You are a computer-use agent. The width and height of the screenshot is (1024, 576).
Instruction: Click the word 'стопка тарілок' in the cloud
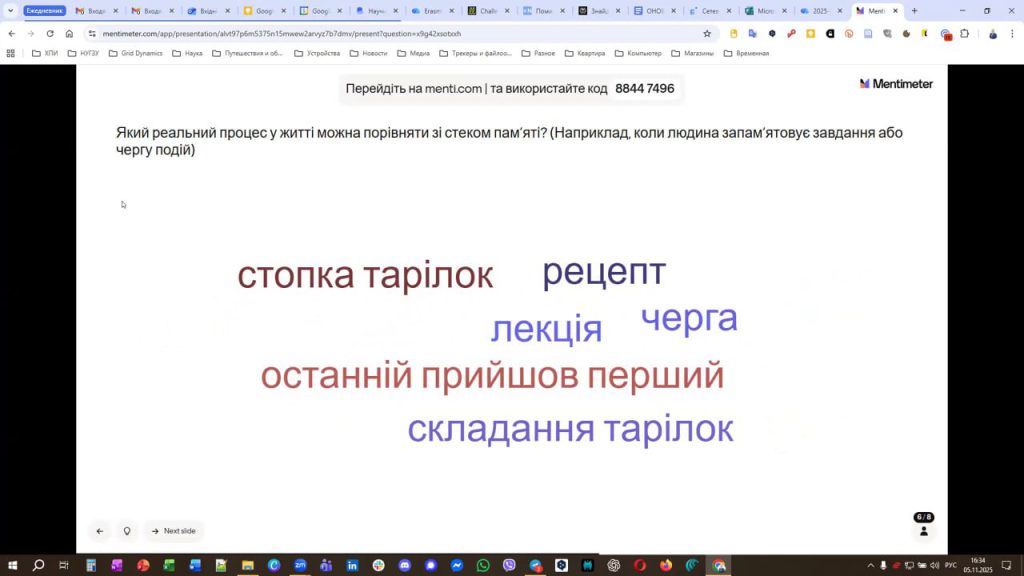[365, 275]
